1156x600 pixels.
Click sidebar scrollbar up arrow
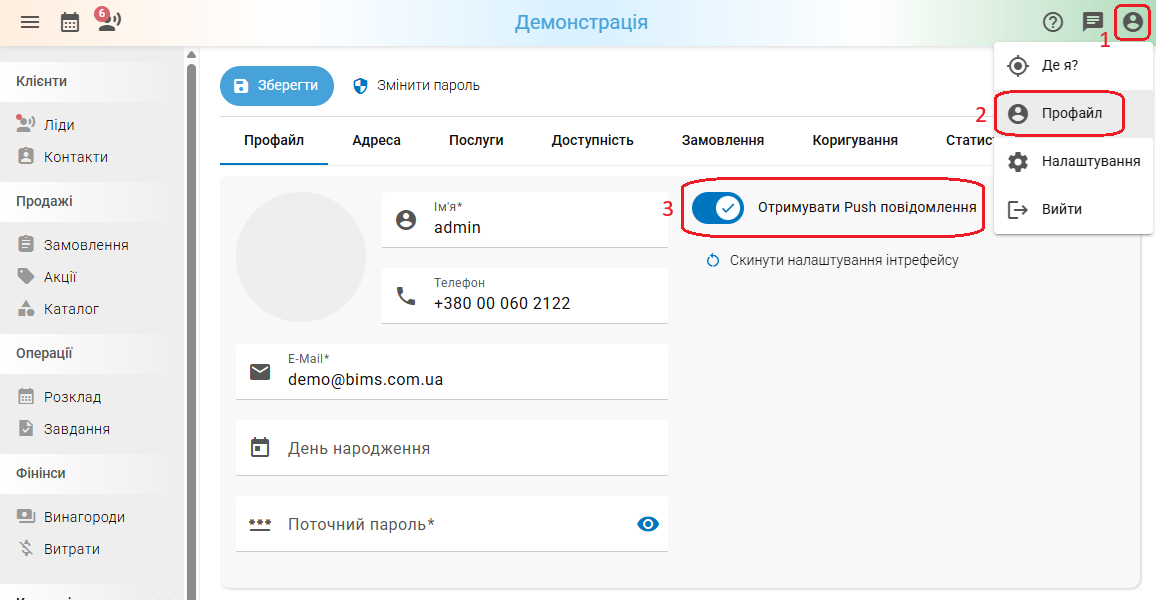coord(192,55)
